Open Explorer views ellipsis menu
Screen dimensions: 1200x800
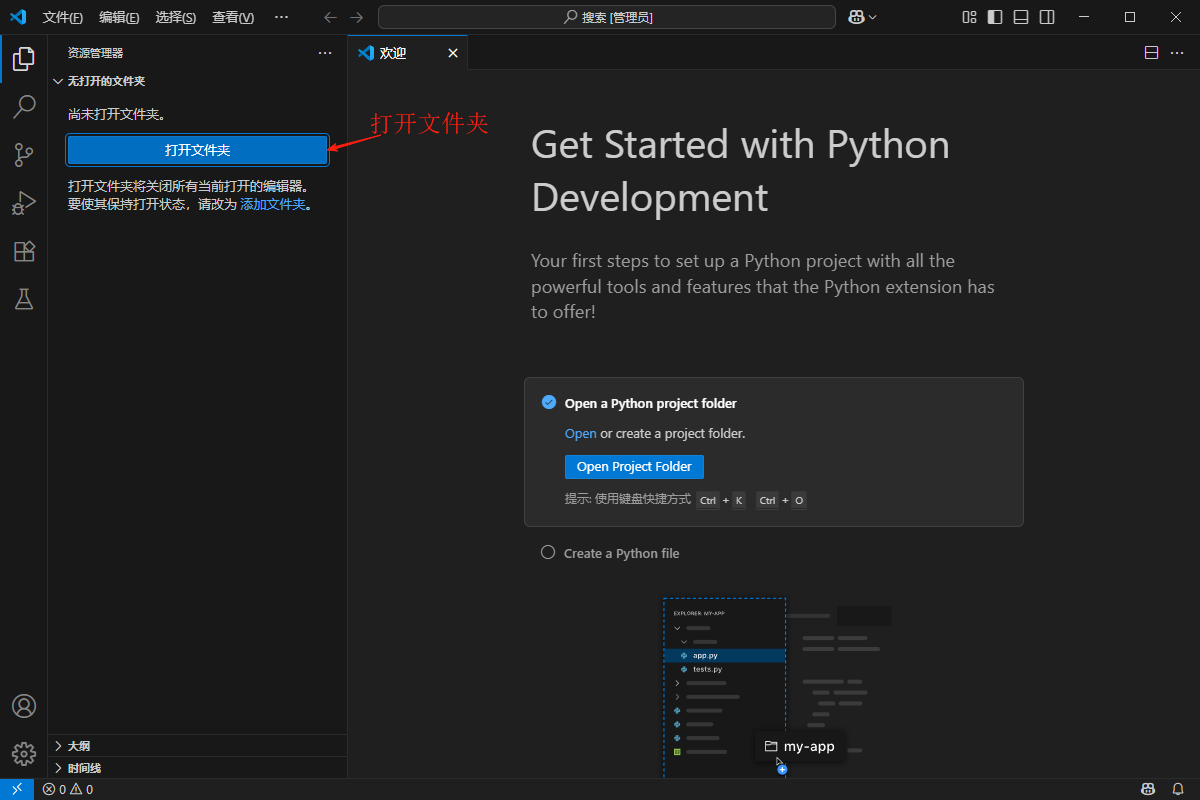pos(325,53)
